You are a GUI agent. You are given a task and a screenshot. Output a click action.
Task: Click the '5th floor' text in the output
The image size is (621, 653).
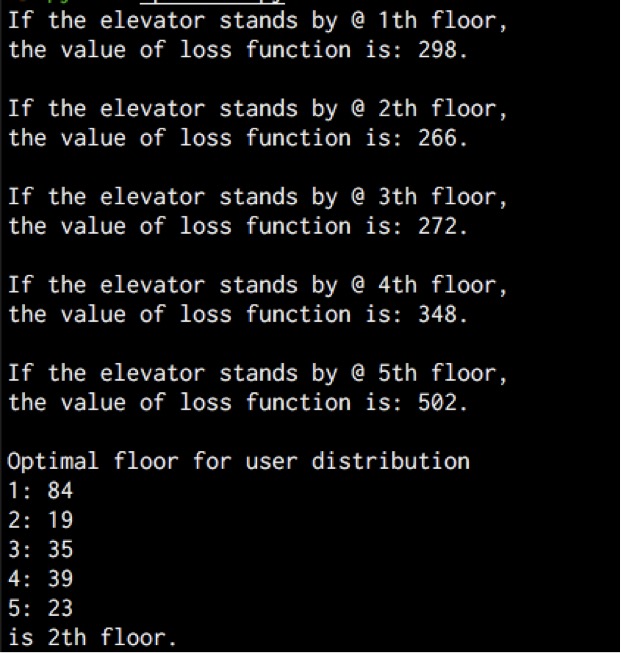(437, 373)
